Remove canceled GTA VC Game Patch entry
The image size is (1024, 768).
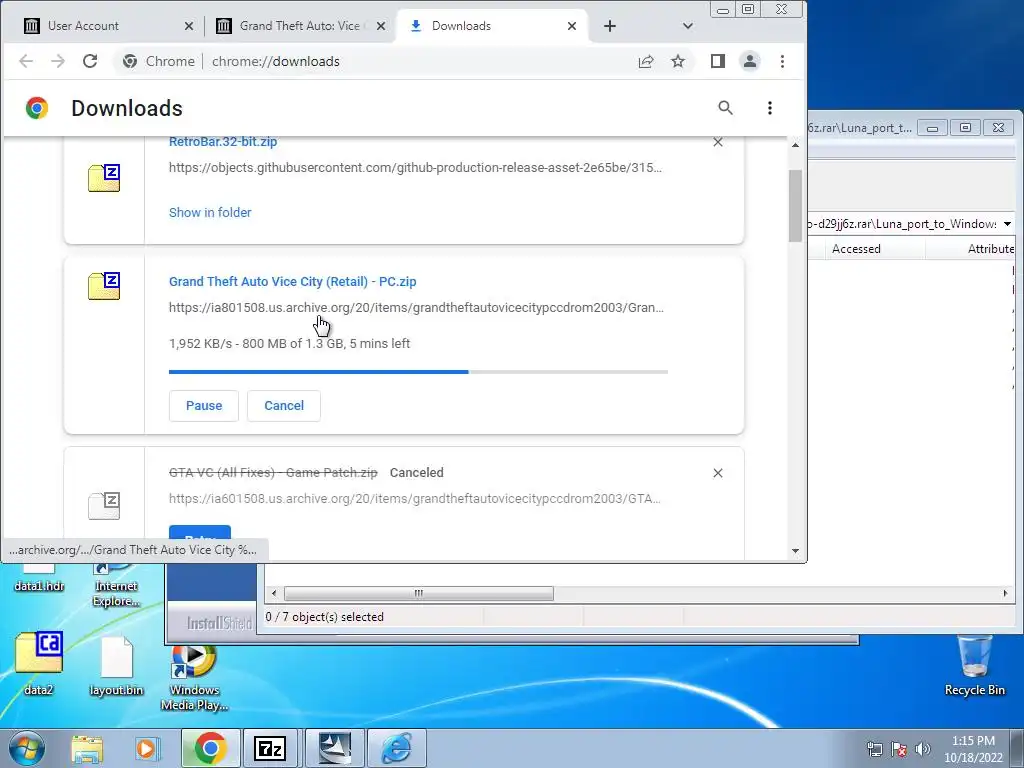tap(718, 473)
